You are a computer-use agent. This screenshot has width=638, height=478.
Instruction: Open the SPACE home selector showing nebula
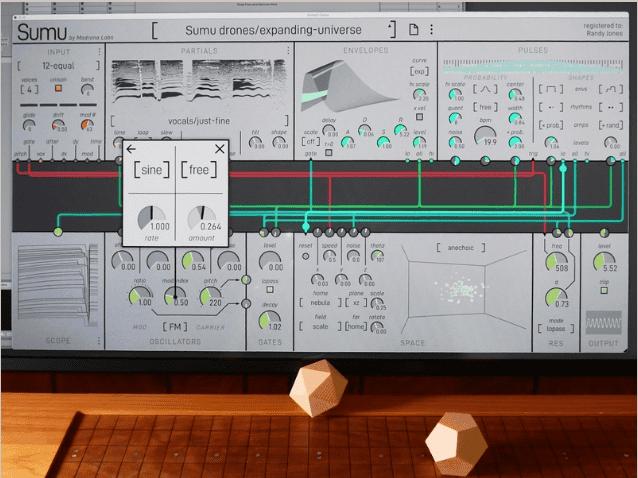(x=321, y=303)
